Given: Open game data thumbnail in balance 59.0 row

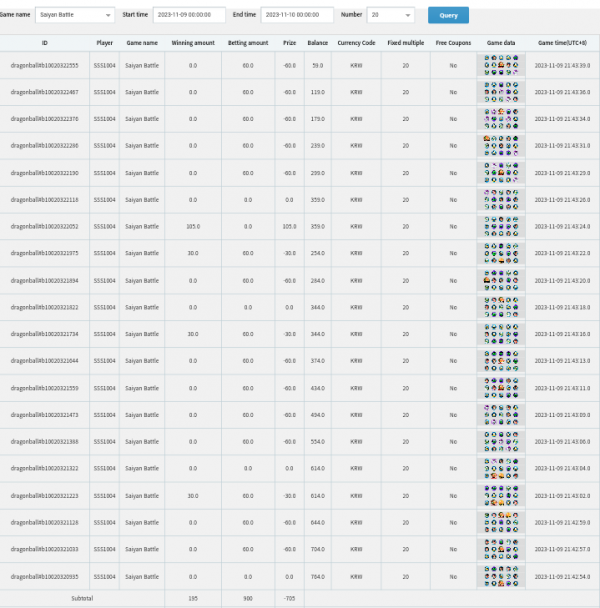Looking at the screenshot, I should (501, 65).
